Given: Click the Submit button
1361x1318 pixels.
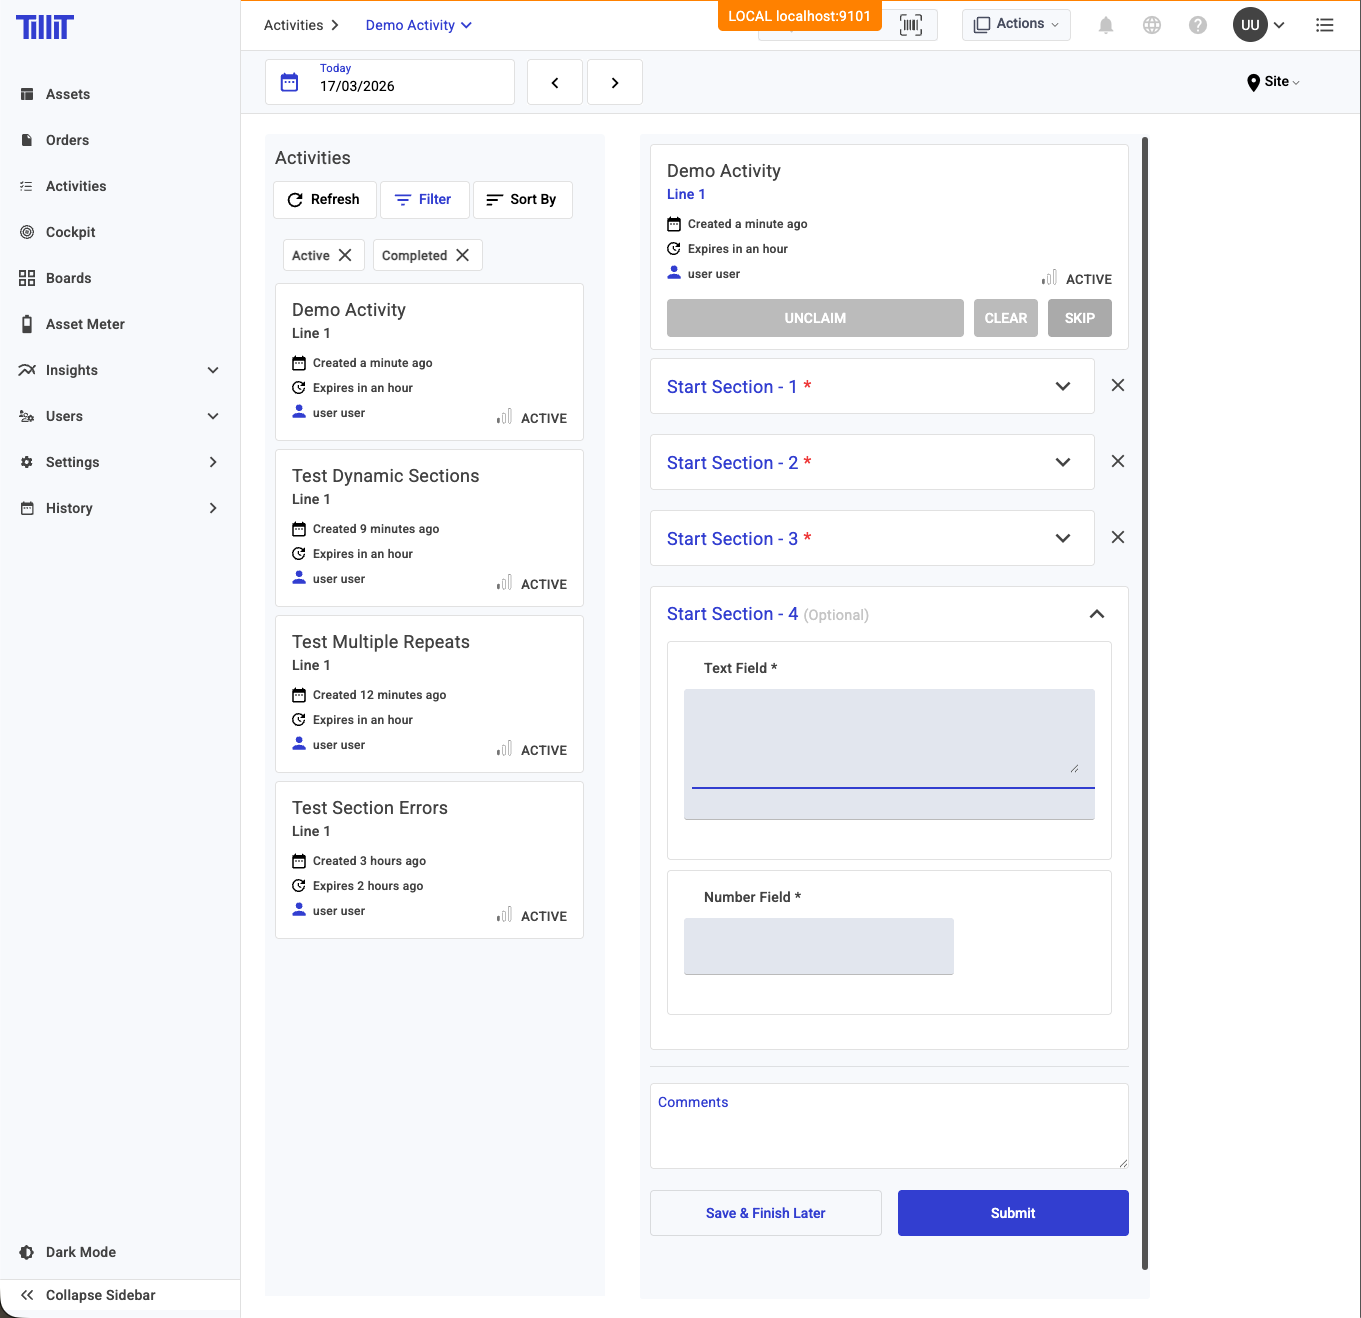Looking at the screenshot, I should click(x=1012, y=1213).
